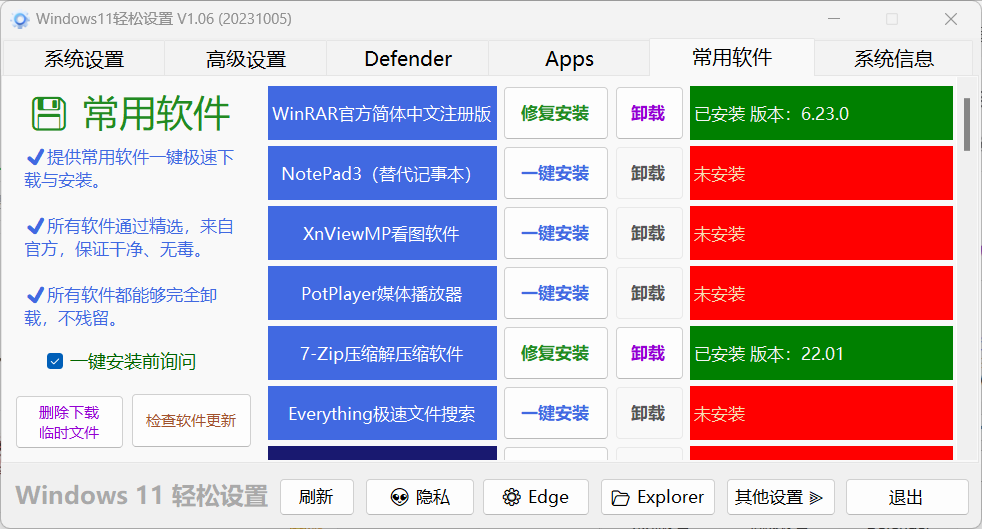Minimize the Windows11轻松设置 window
This screenshot has height=529, width=982.
(834, 19)
